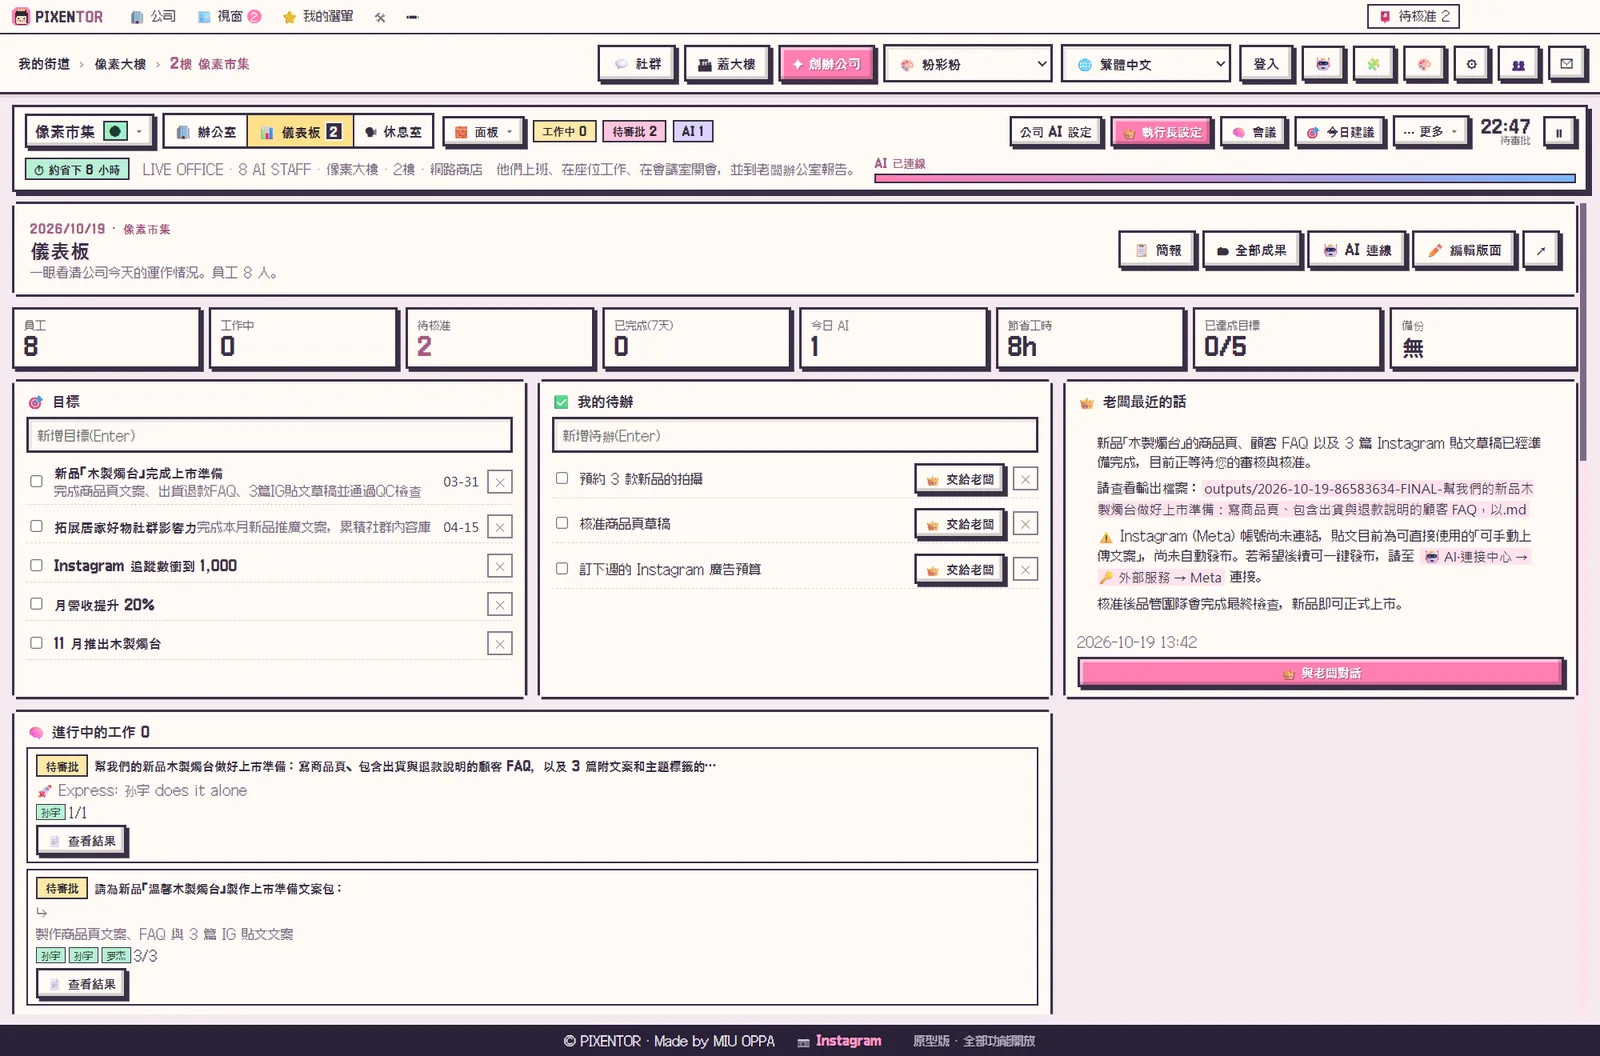Expand the 更多 dropdown
The image size is (1600, 1056).
[1430, 132]
